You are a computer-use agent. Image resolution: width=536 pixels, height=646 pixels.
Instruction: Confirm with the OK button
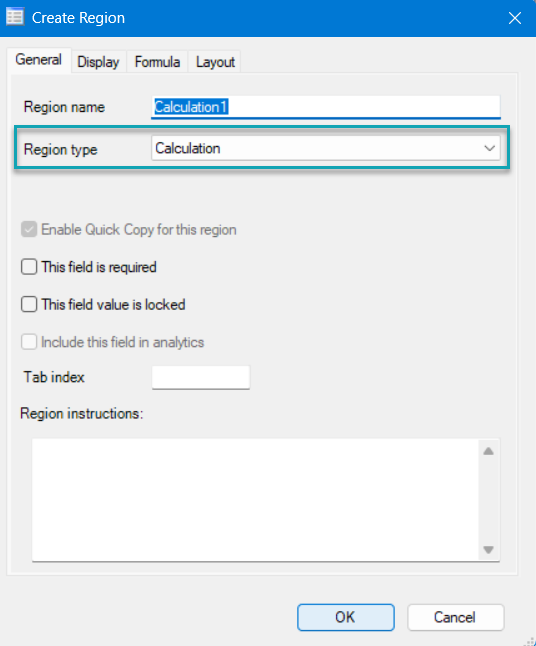[x=346, y=617]
